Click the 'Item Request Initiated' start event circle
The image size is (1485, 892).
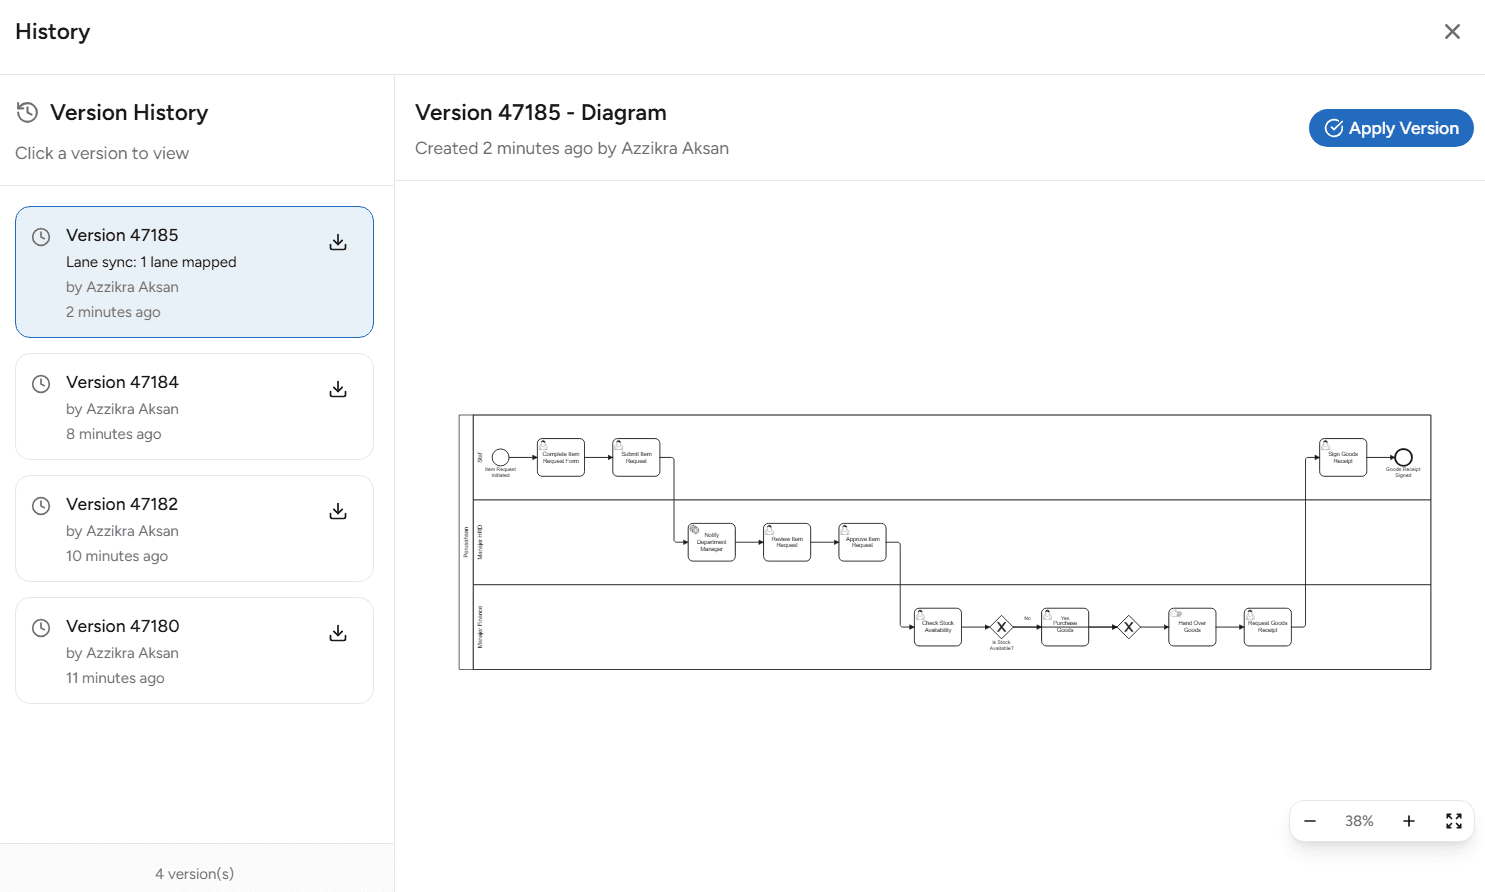pyautogui.click(x=501, y=458)
